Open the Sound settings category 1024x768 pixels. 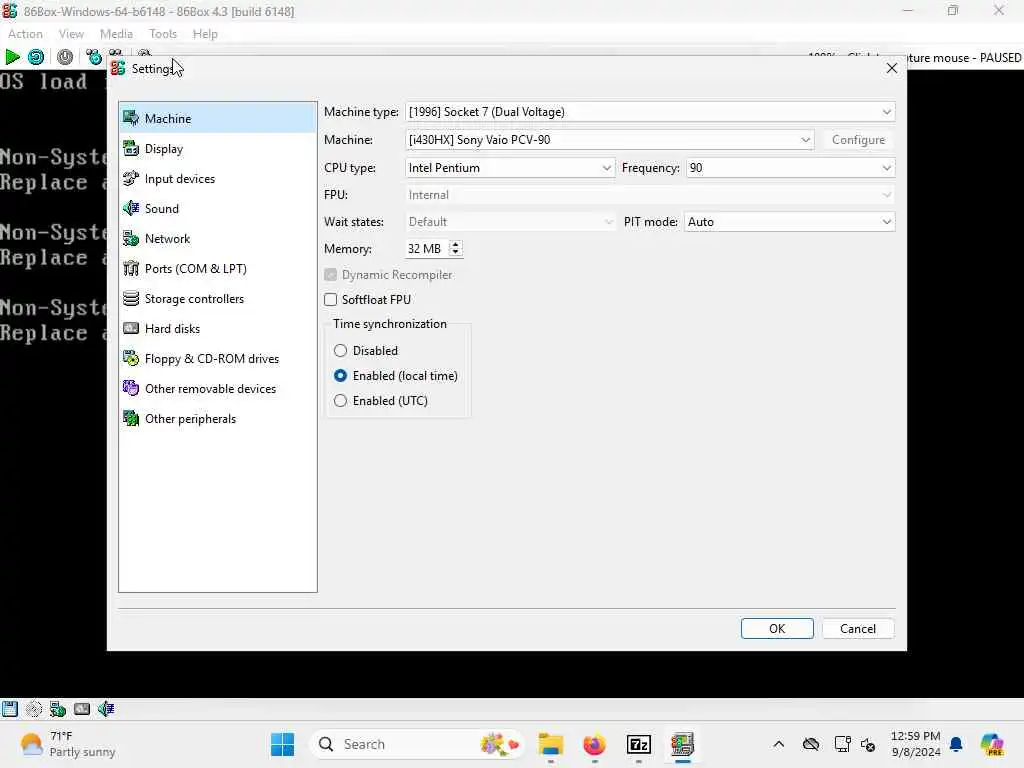[217, 208]
